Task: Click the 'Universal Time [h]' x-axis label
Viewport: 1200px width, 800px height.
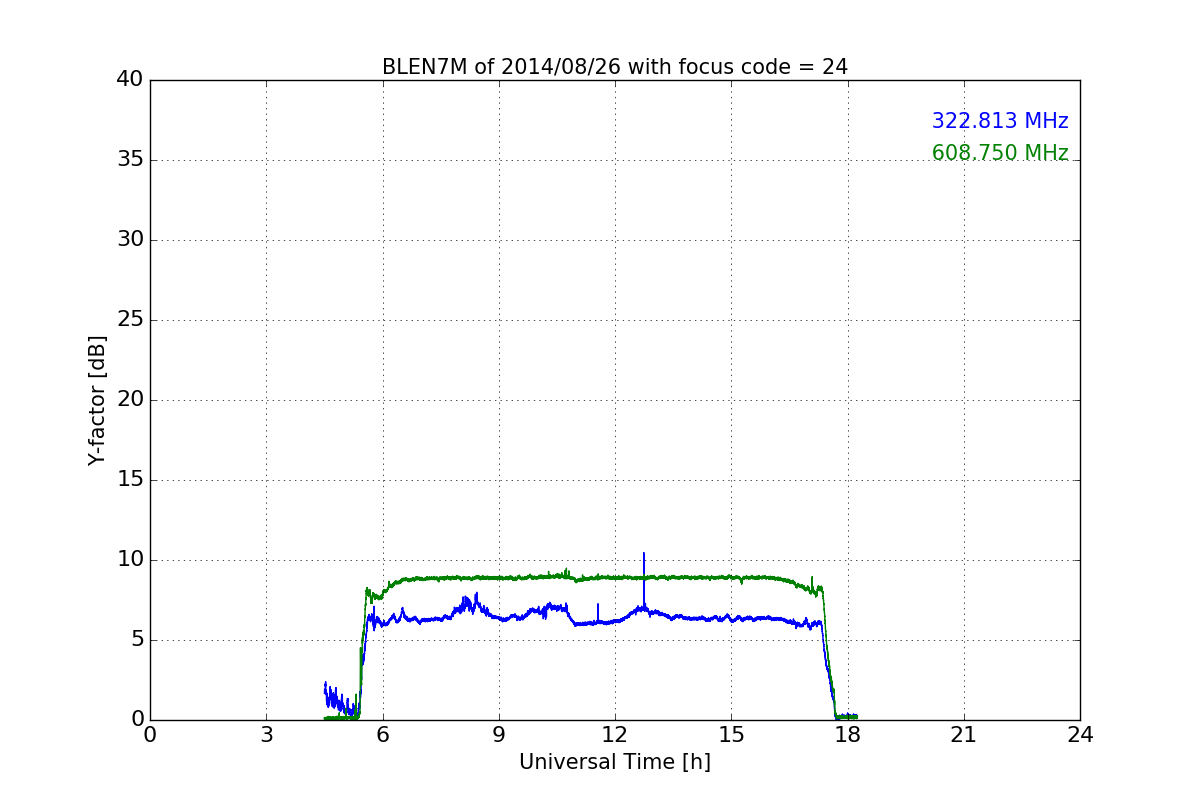Action: coord(615,762)
